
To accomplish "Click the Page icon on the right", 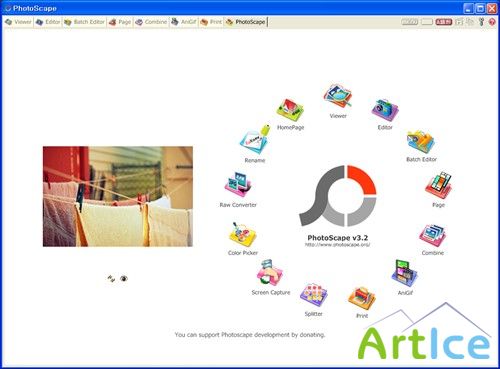I will (438, 185).
